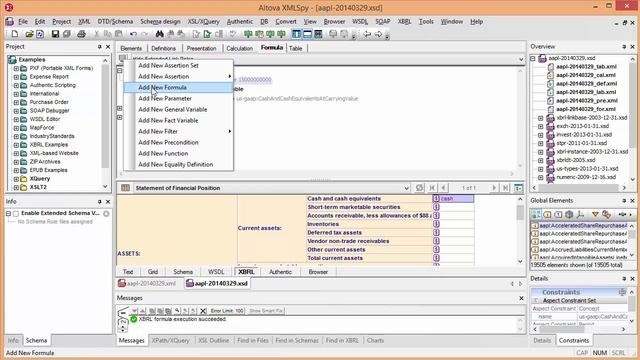Image resolution: width=640 pixels, height=360 pixels.
Task: Open the aapl-20140329.xml file tab
Action: [x=147, y=283]
